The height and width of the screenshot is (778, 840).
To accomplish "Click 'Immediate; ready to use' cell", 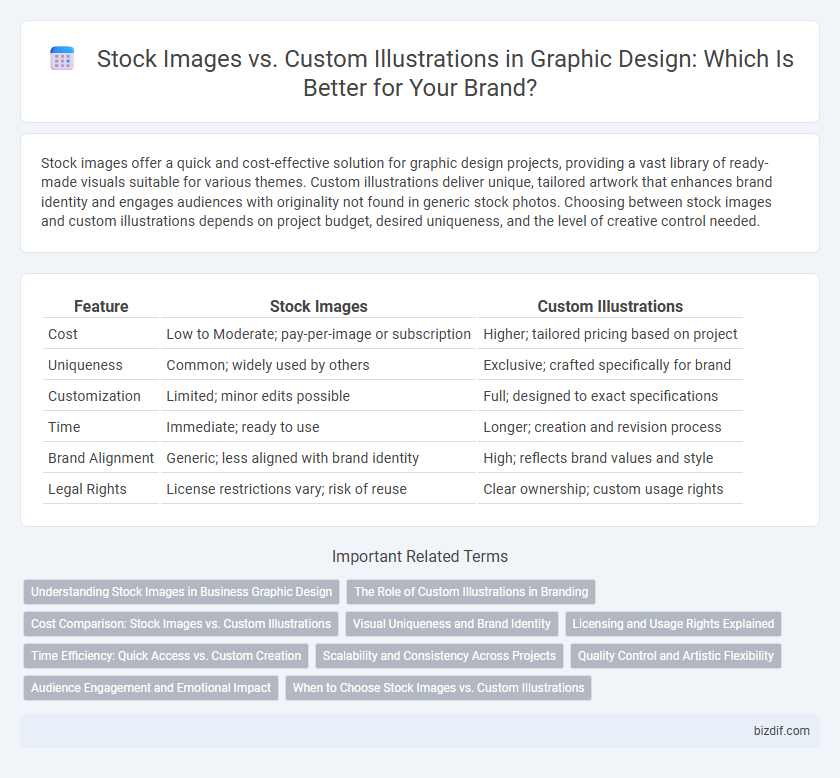I will point(319,427).
